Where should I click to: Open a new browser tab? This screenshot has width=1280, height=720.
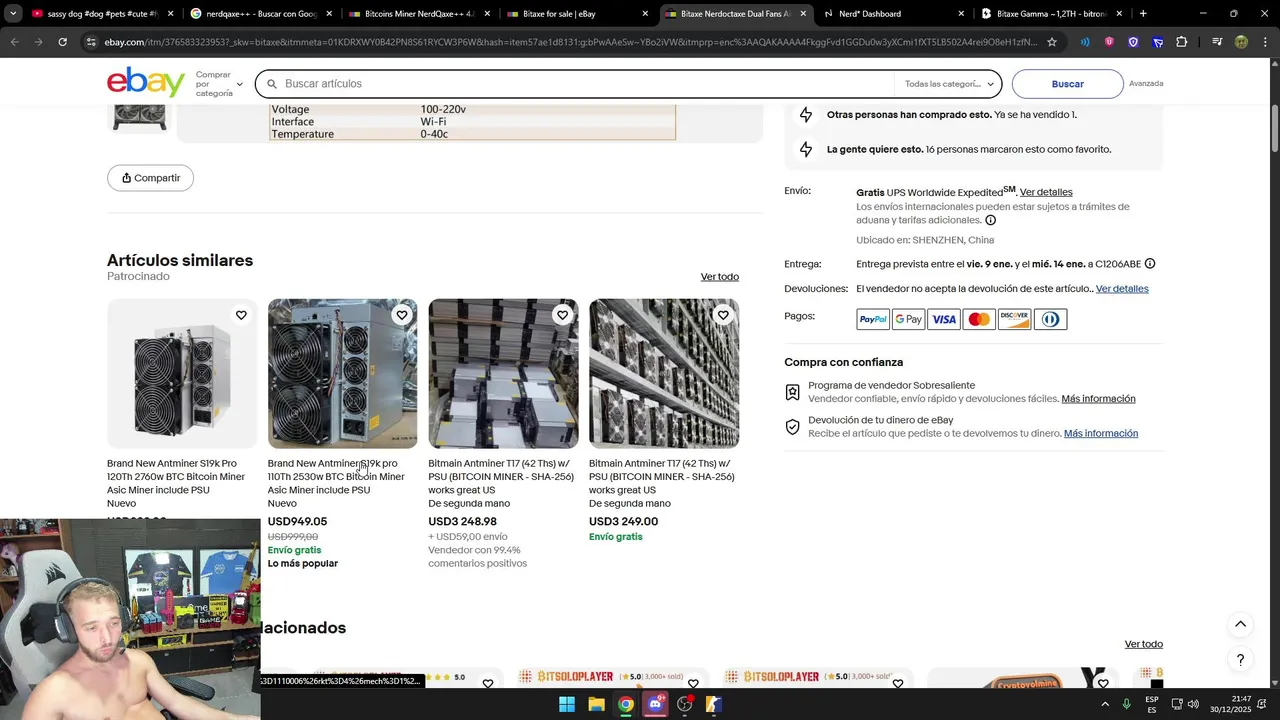click(x=1143, y=14)
